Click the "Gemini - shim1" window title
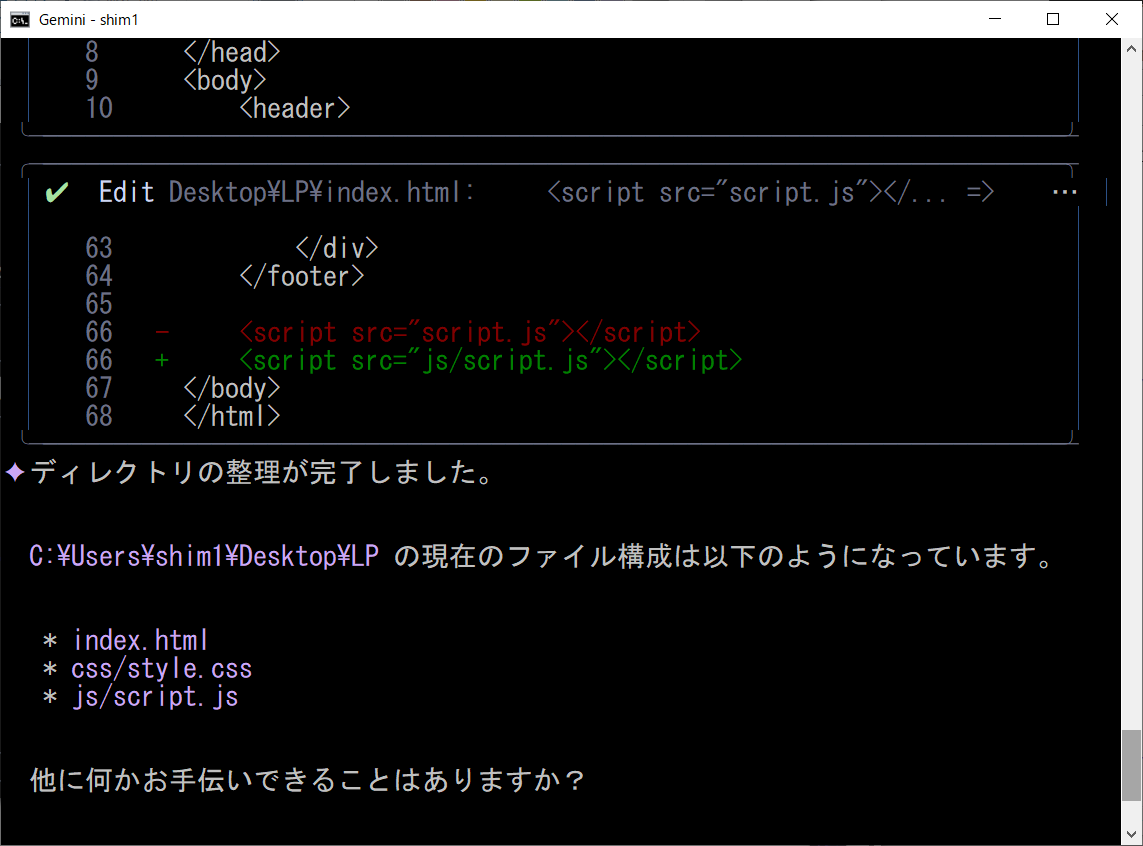Screen dimensions: 1143x846 pos(89,20)
